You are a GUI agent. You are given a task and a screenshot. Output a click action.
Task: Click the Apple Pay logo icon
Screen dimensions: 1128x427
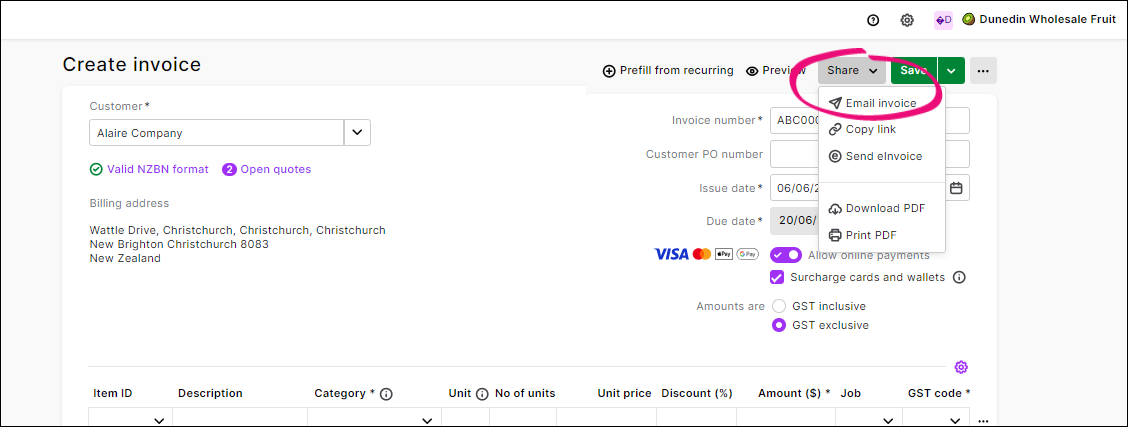pos(724,254)
